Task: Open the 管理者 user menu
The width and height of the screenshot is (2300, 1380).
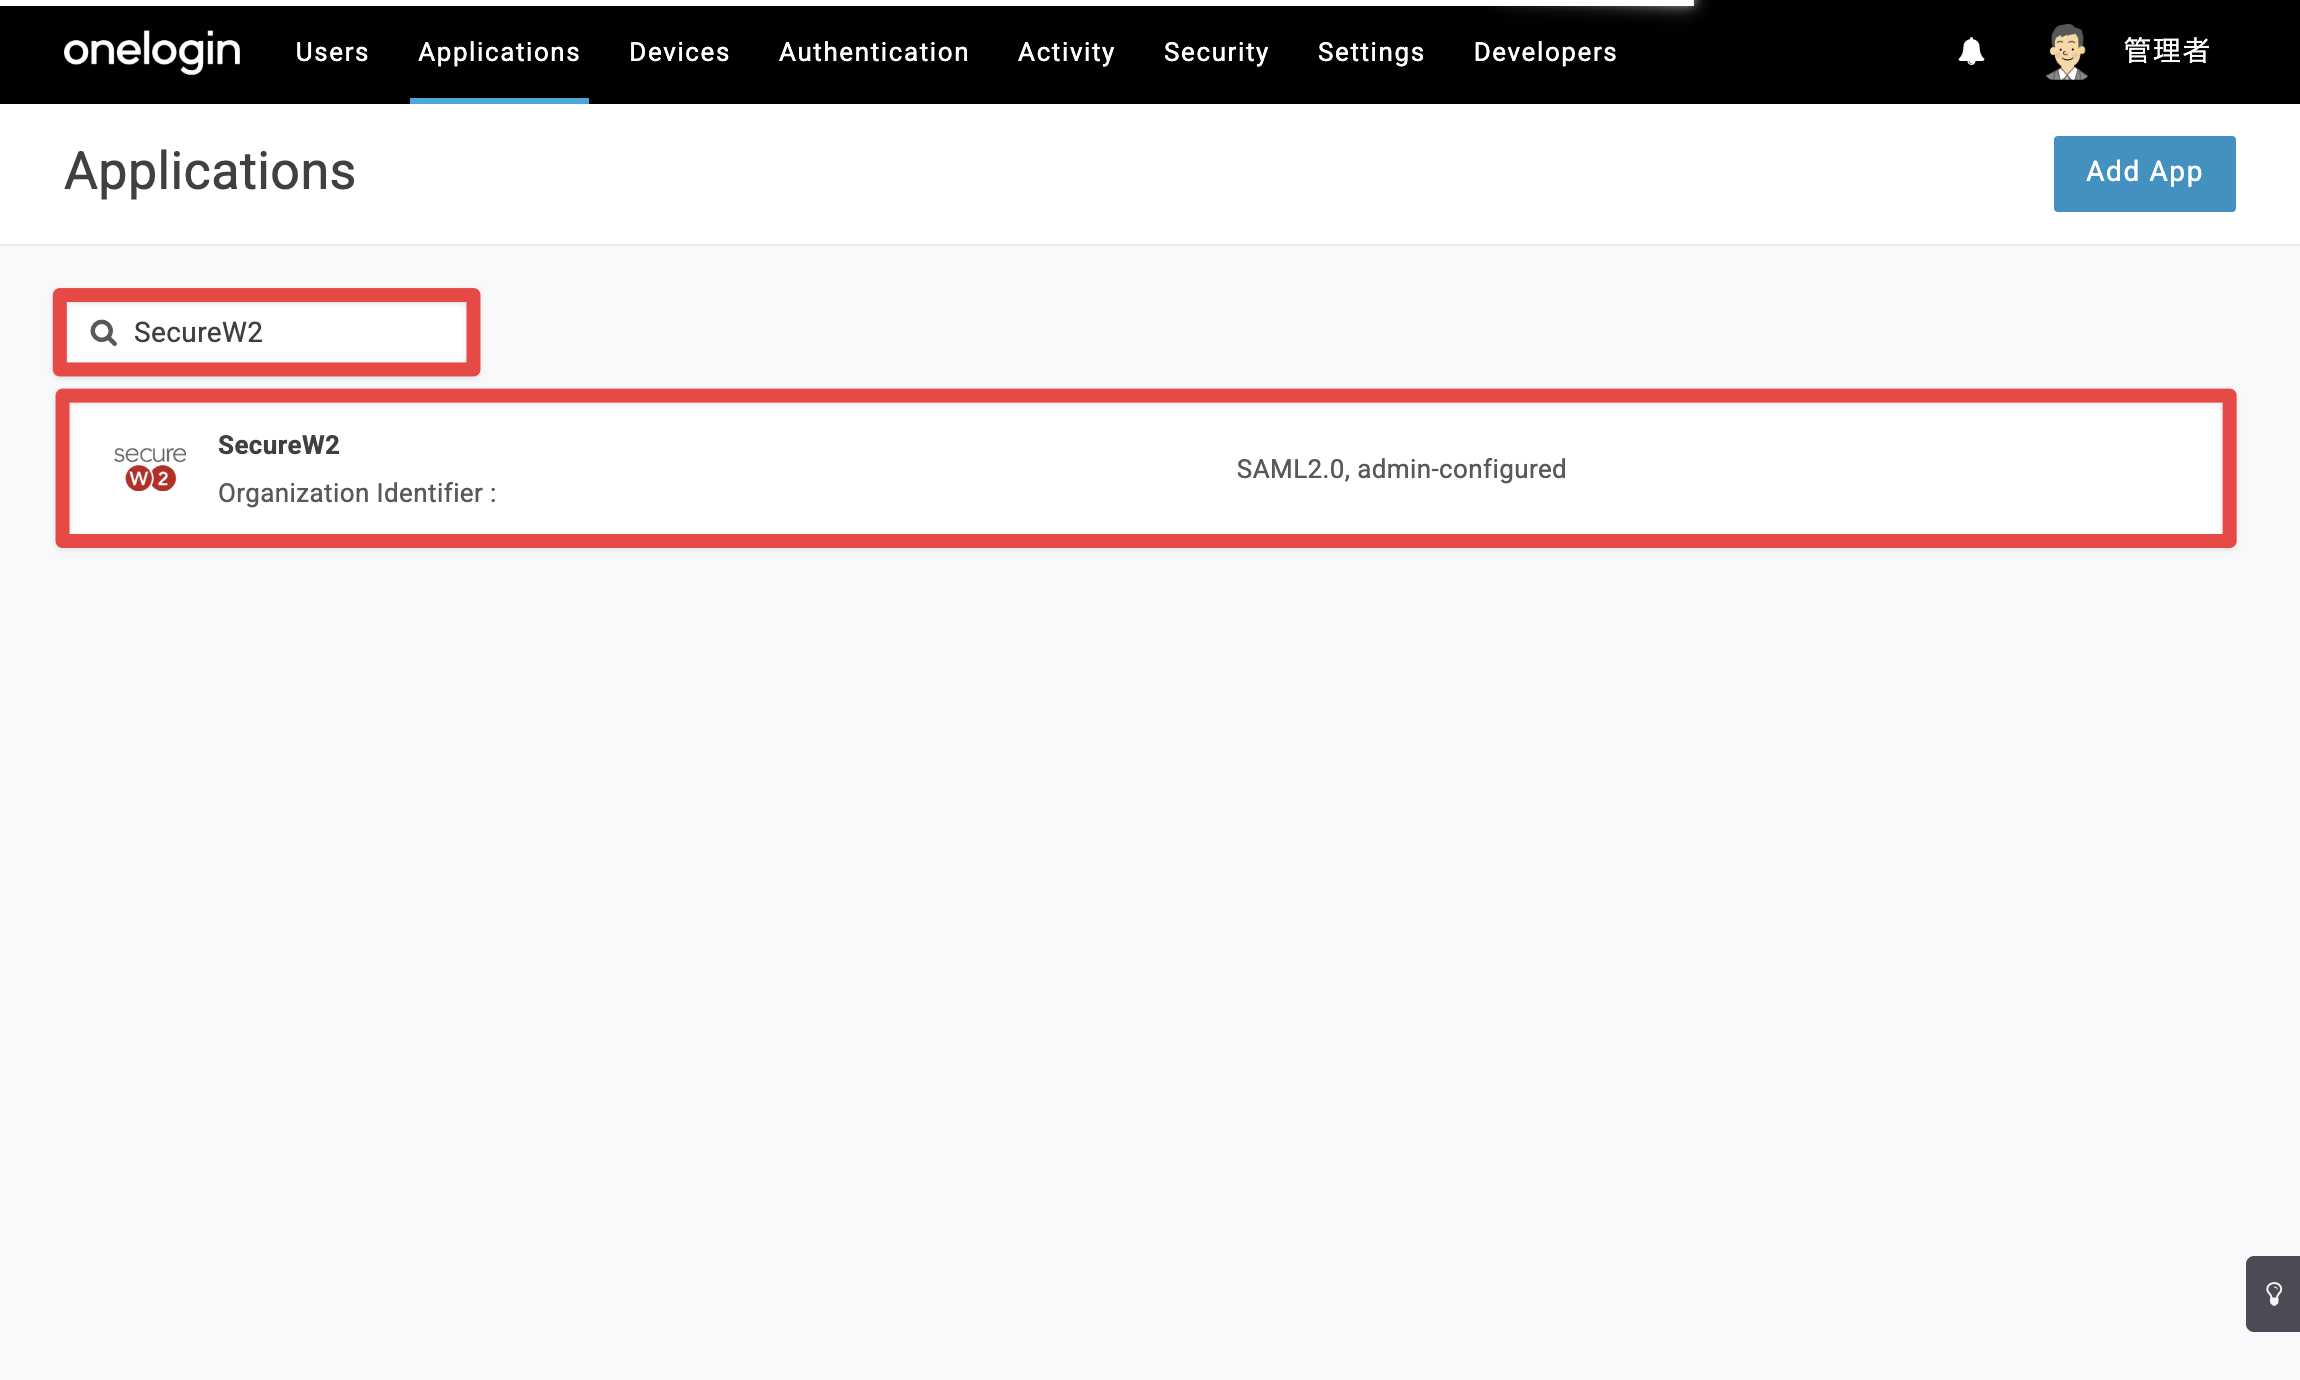Action: (x=2166, y=51)
